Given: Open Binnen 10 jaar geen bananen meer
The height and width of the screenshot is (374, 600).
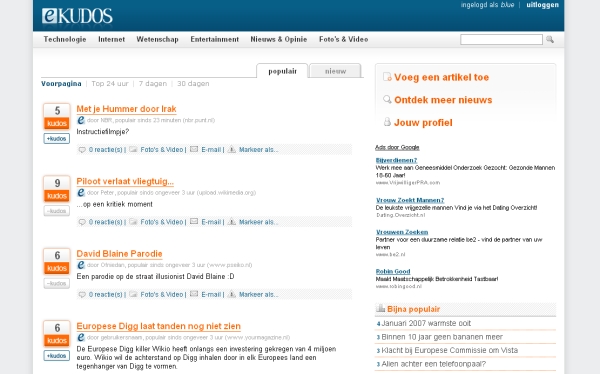Looking at the screenshot, I should pyautogui.click(x=442, y=337).
